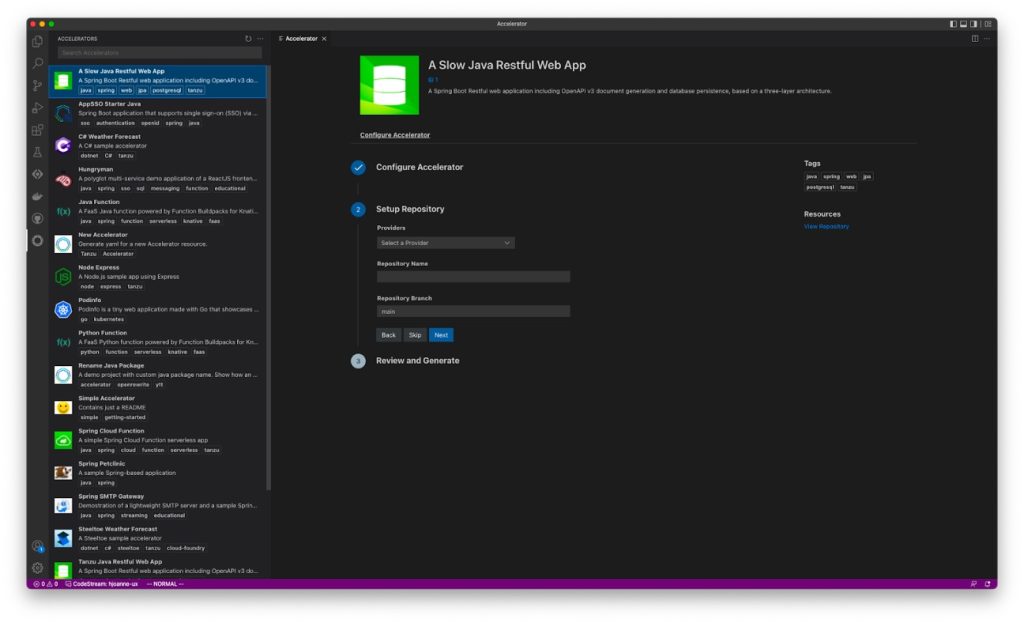
Task: Click the Search Accelerators field
Action: click(x=160, y=52)
